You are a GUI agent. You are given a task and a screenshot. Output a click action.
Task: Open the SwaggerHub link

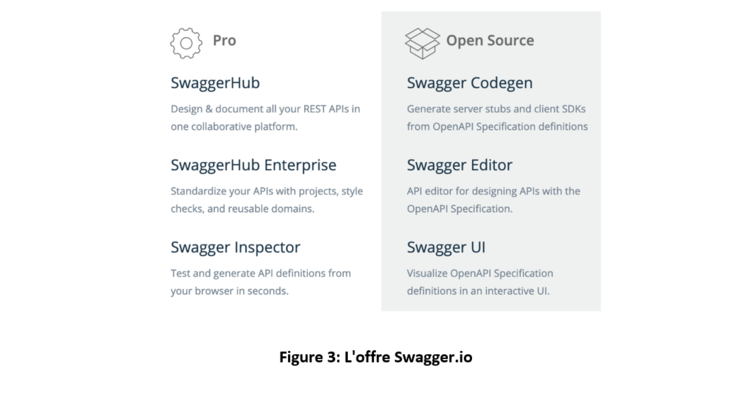tap(215, 83)
